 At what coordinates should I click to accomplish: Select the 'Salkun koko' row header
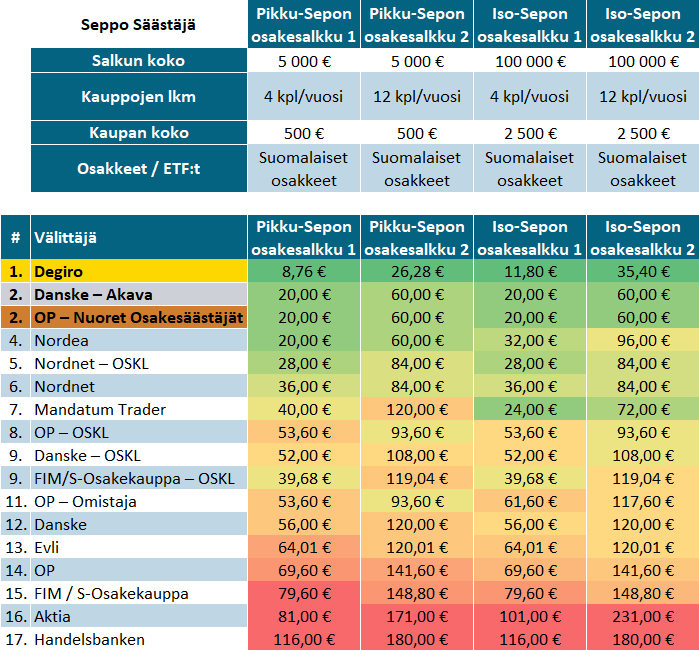(x=139, y=61)
